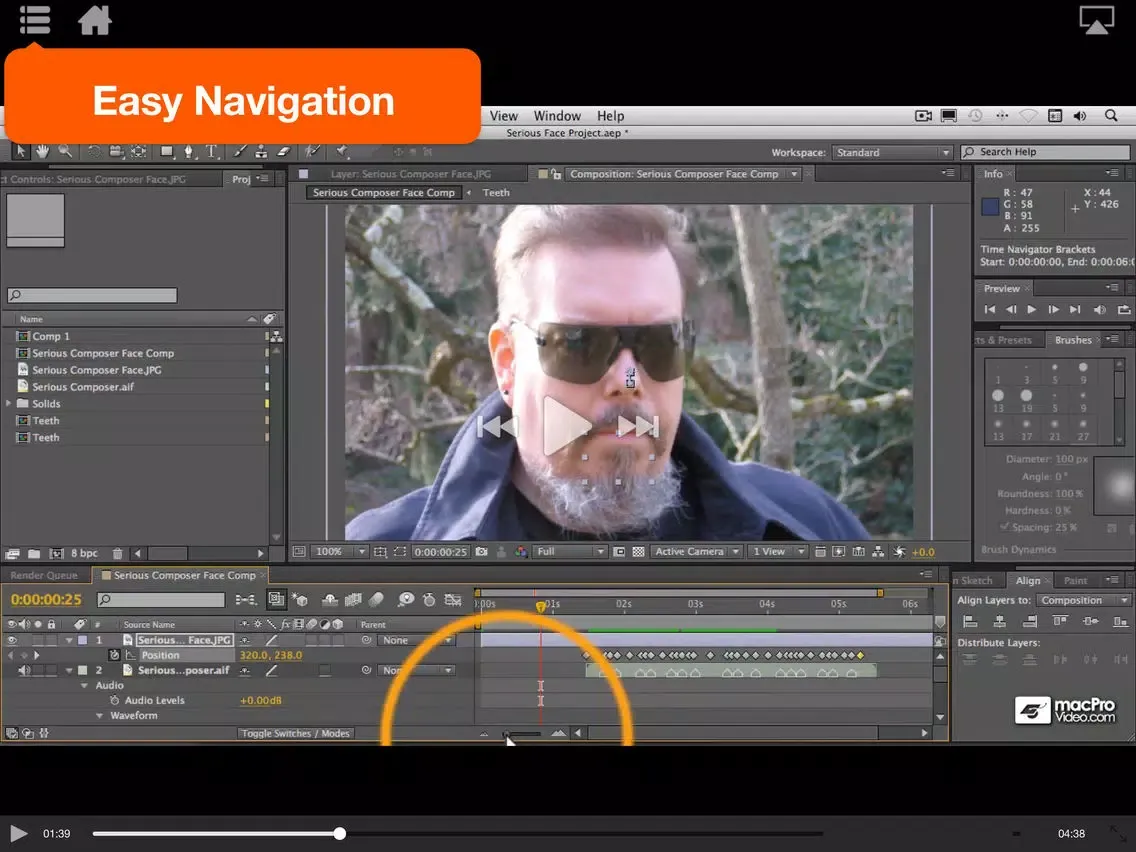Viewport: 1136px width, 852px height.
Task: Play the lesson video with bottom-left play button
Action: 19,834
